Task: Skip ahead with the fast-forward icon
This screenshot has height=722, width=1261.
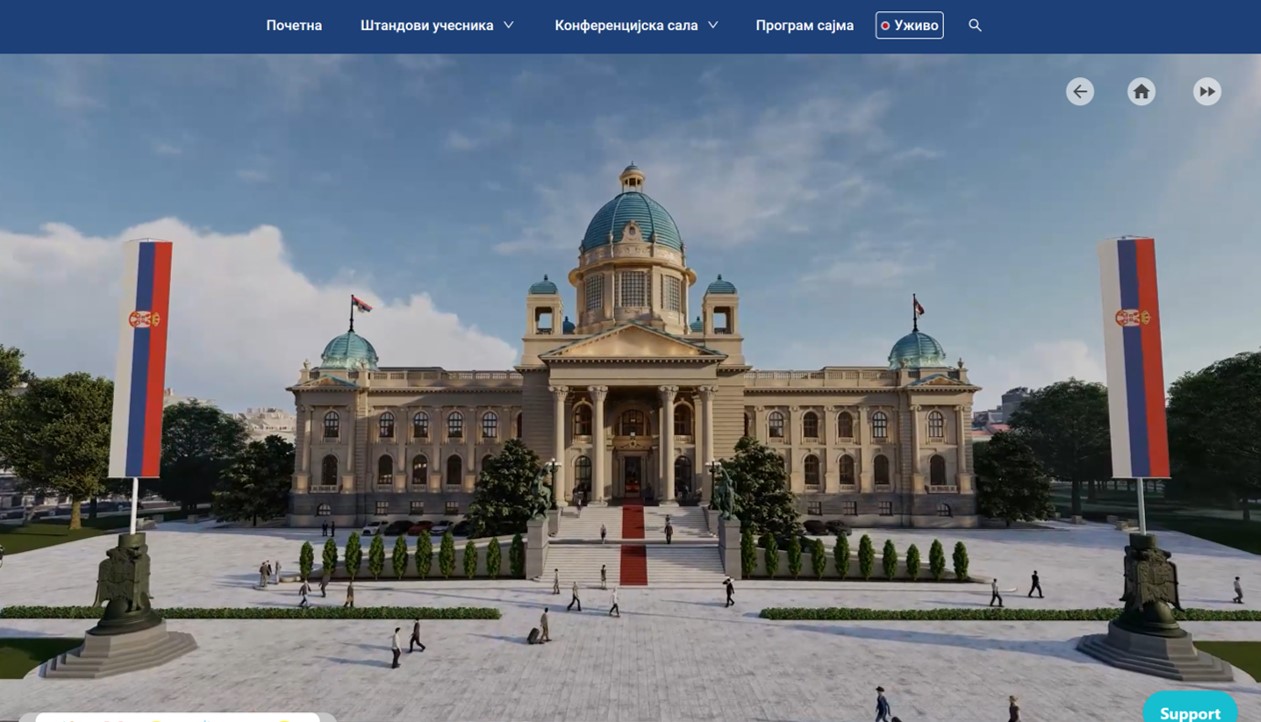Action: (1207, 92)
